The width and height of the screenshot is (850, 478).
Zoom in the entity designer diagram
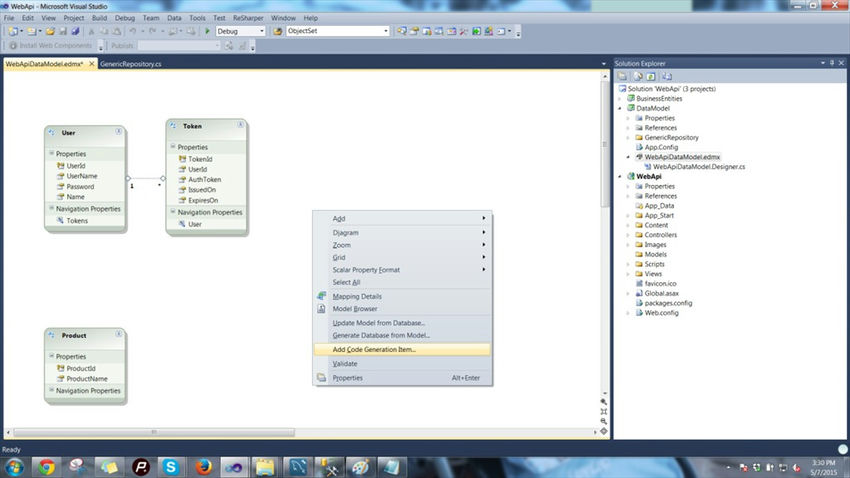click(603, 402)
